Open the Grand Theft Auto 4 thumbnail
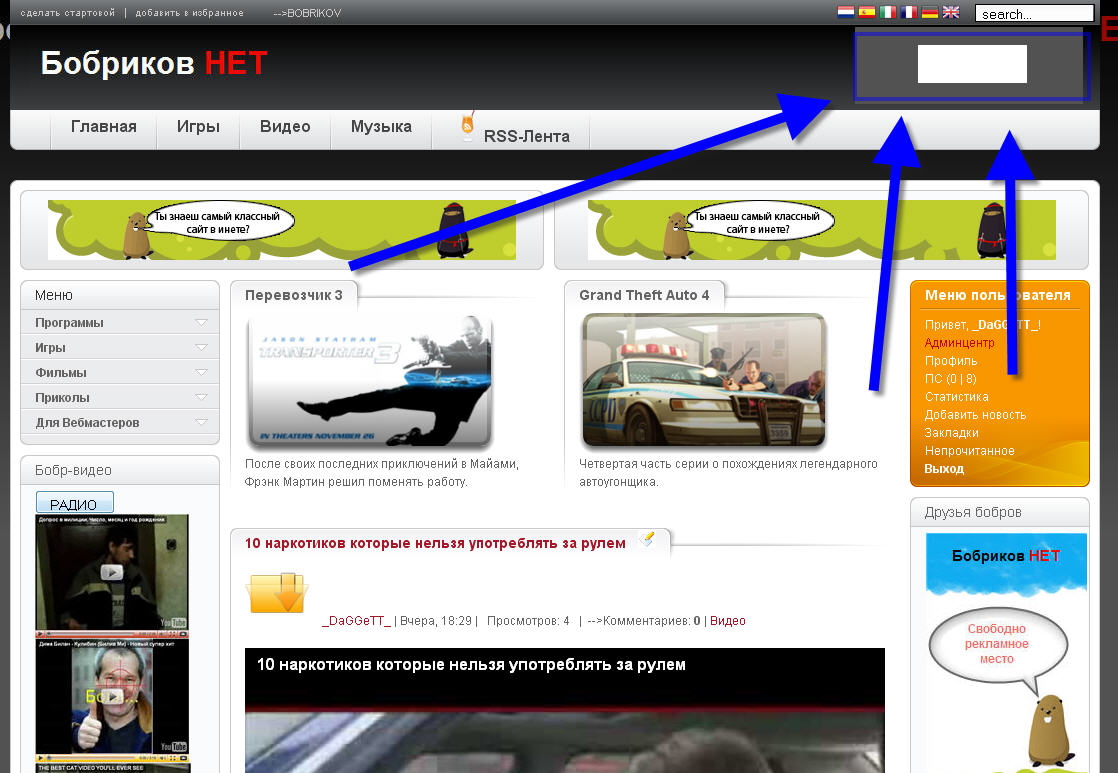Screen dimensions: 1118x773 [704, 381]
